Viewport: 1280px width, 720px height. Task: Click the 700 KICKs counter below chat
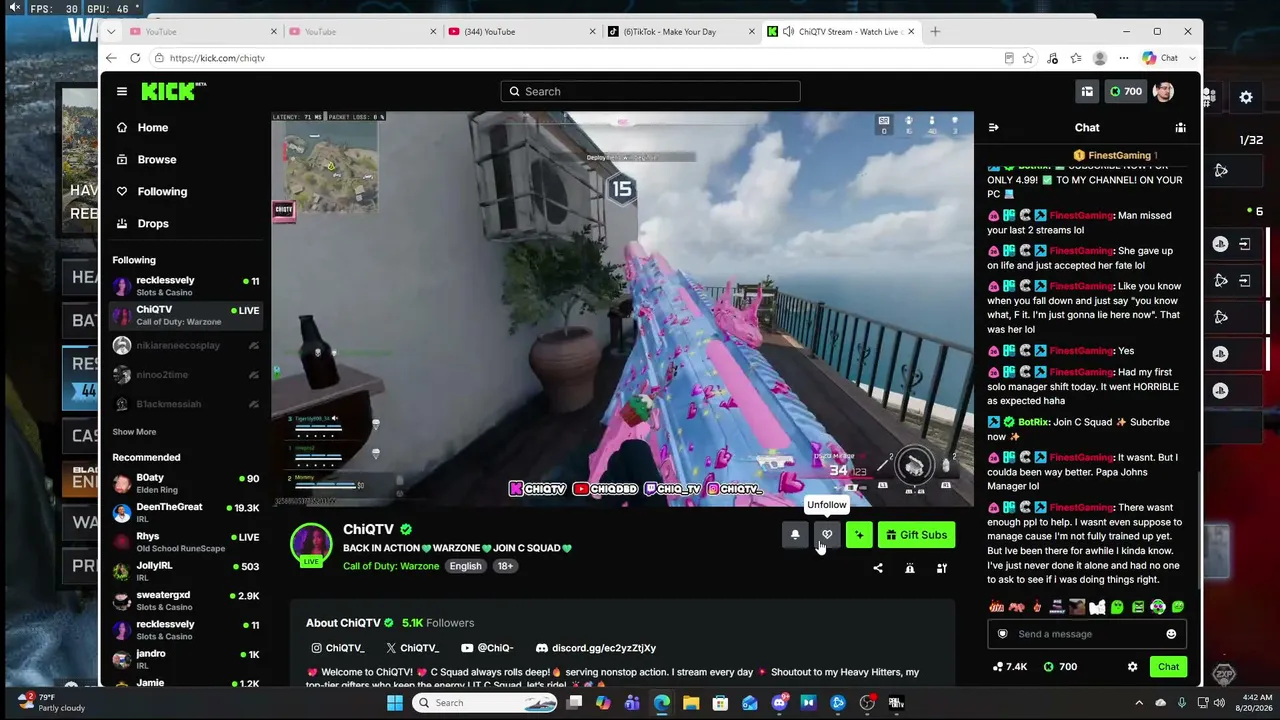(x=1060, y=667)
